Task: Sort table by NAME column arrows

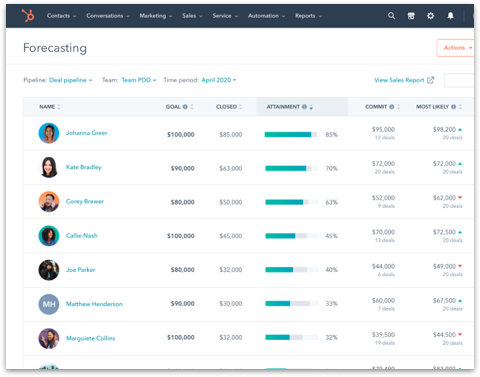Action: point(59,107)
